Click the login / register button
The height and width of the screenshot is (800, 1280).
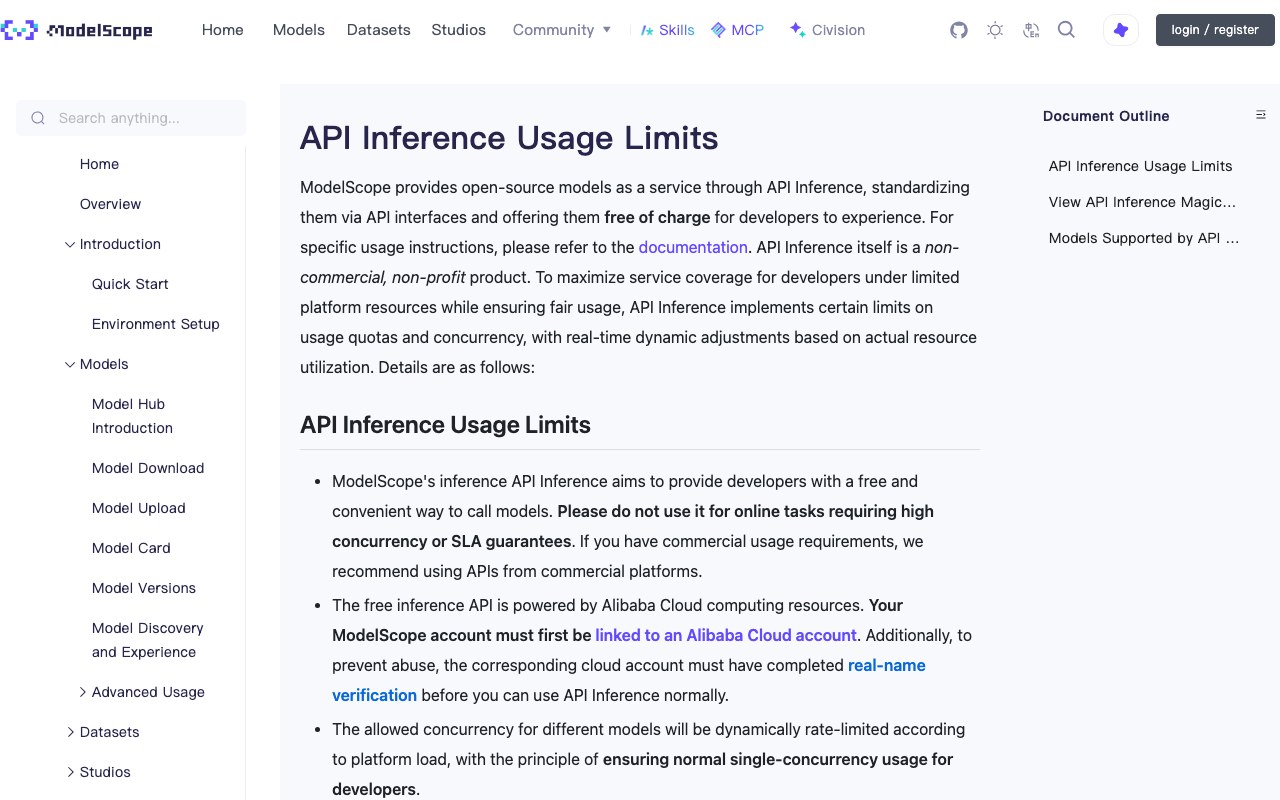pos(1215,30)
